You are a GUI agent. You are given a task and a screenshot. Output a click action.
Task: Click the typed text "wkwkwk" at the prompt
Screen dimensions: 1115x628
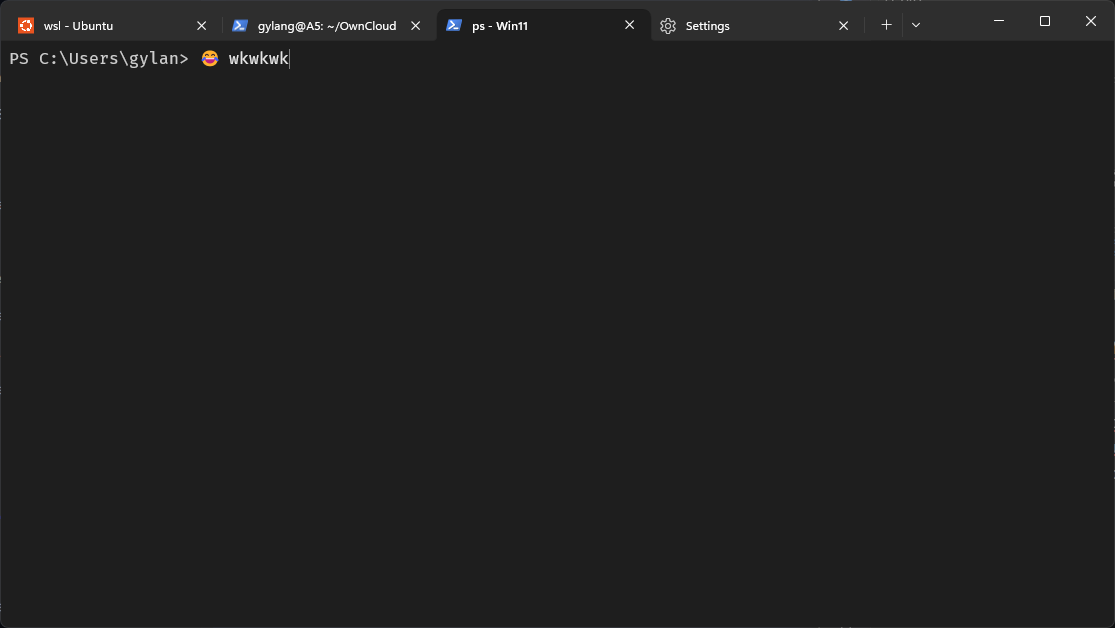click(x=258, y=59)
